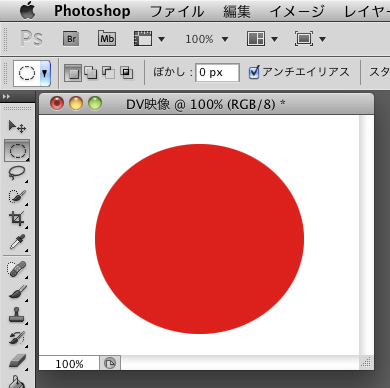390x388 pixels.
Task: Select the intersect with selection mode
Action: (x=127, y=72)
